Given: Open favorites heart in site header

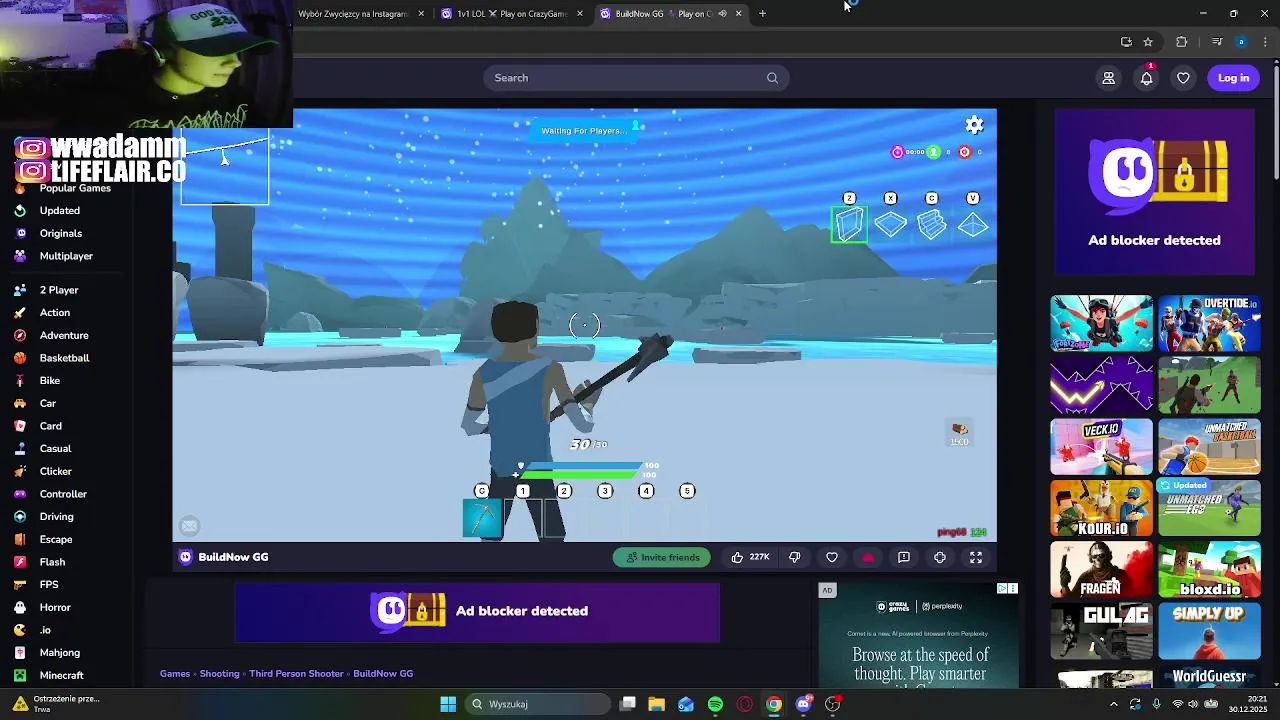Looking at the screenshot, I should [1183, 78].
